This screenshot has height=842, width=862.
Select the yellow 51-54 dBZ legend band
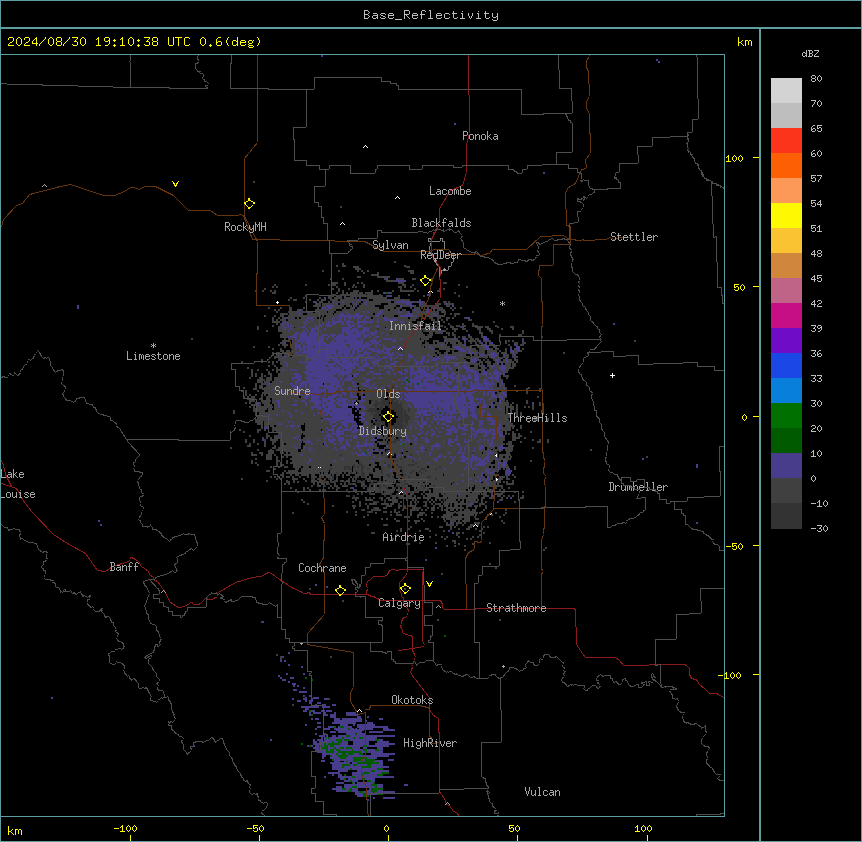click(786, 215)
